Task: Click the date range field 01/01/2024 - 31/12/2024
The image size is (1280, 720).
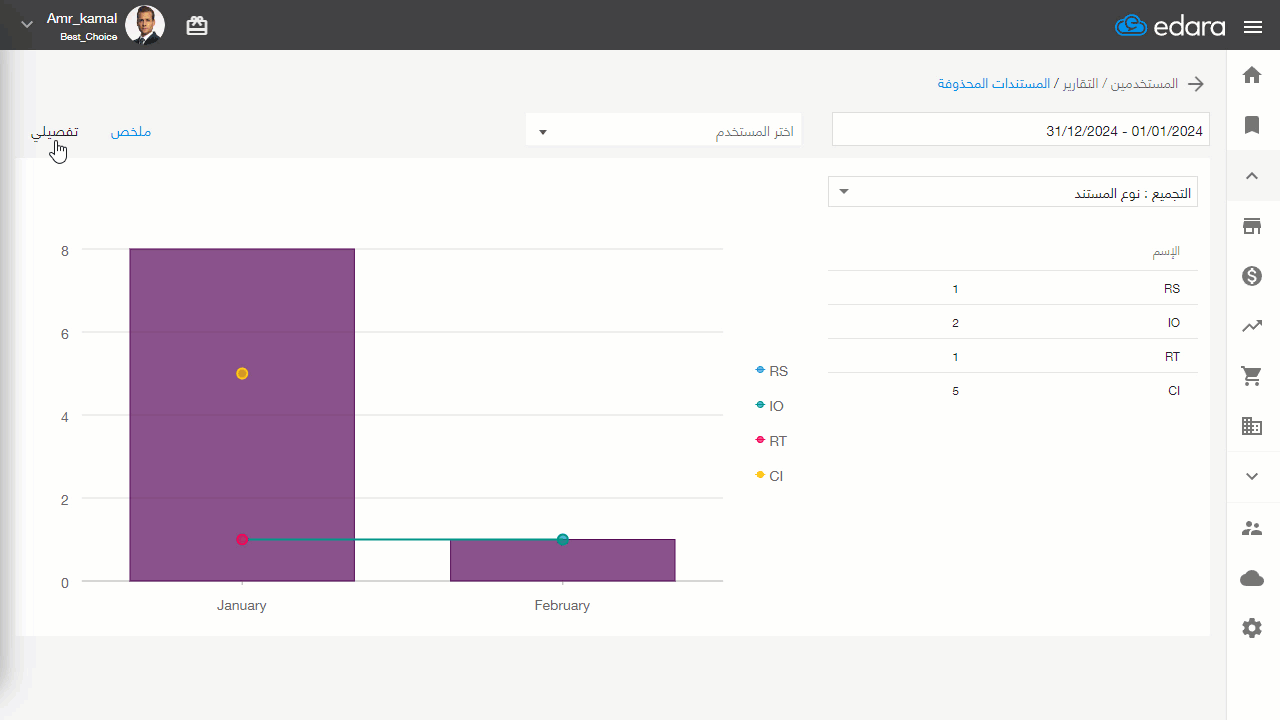Action: [1021, 130]
